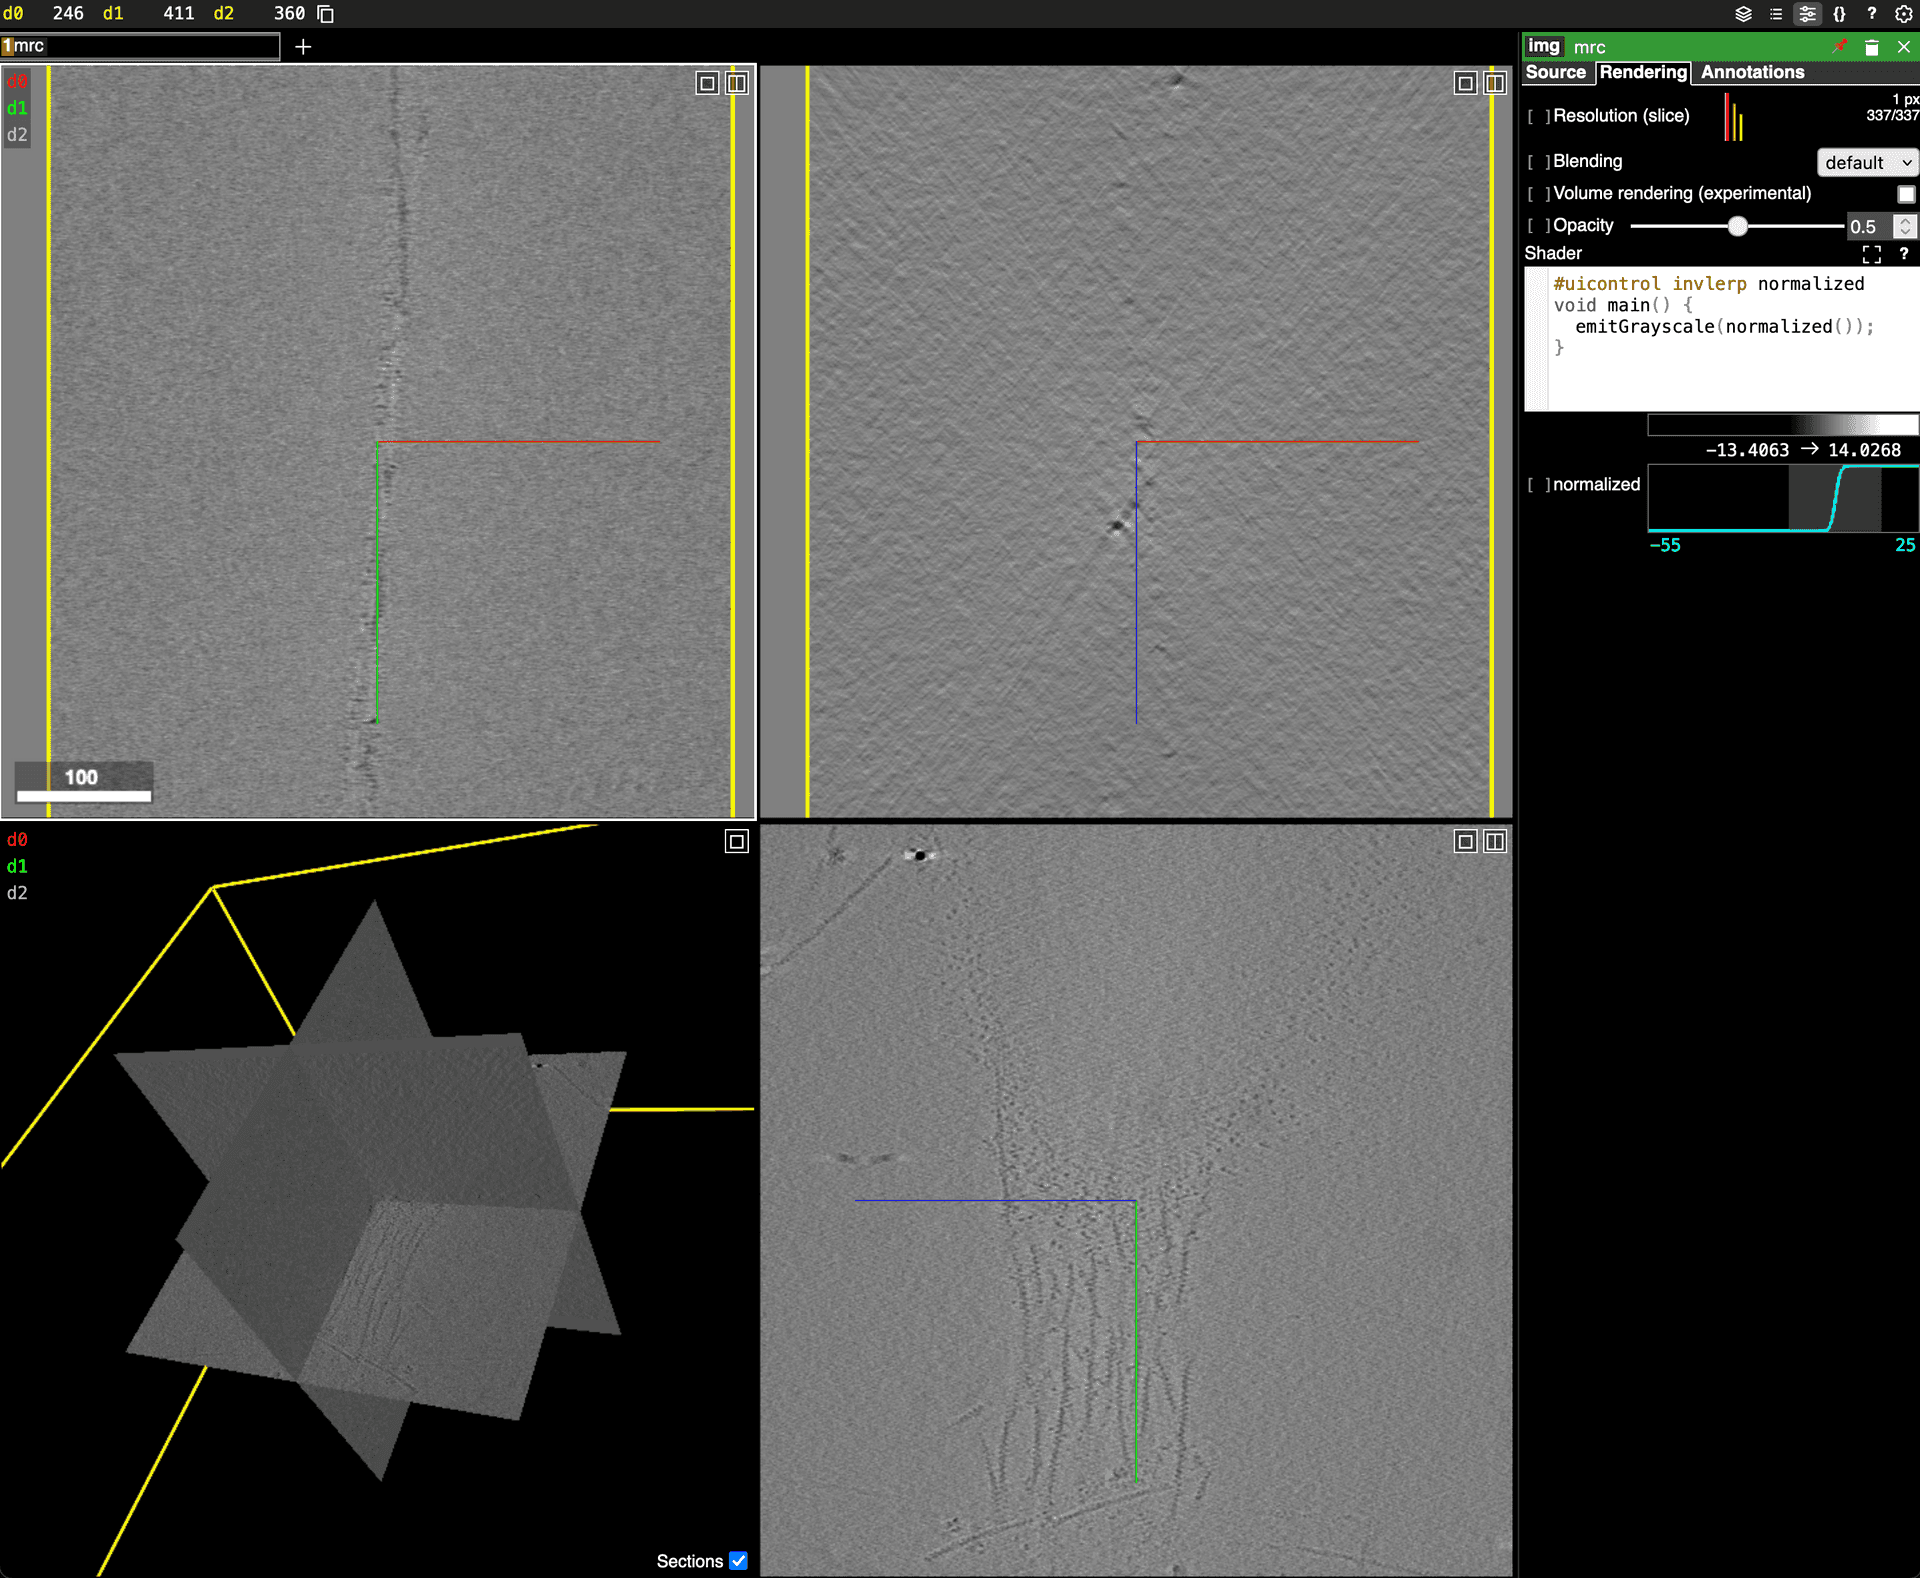
Task: Split layout icon in bottom-right slice panel
Action: (1495, 841)
